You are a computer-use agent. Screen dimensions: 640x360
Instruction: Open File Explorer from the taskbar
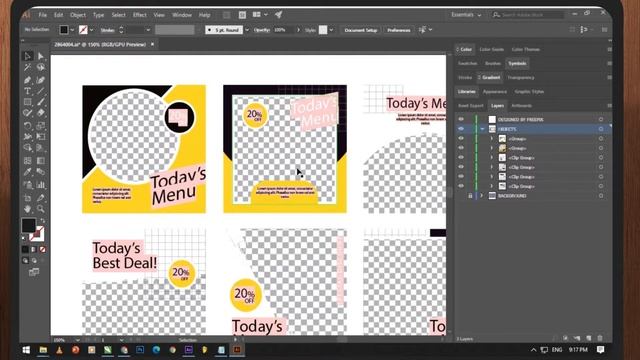[x=43, y=350]
